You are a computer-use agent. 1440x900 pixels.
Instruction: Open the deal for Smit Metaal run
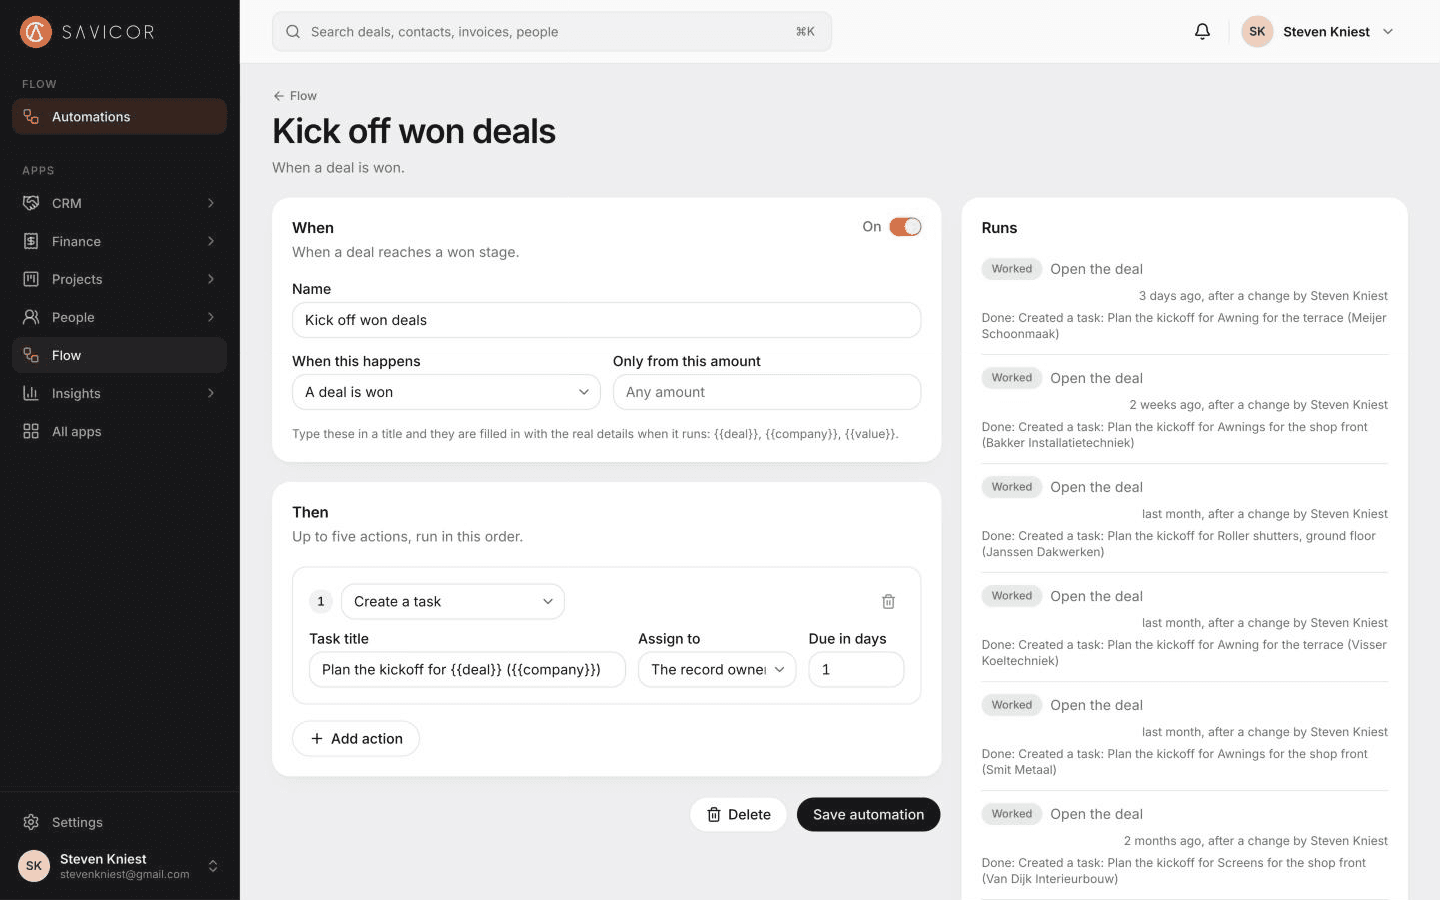click(1096, 705)
